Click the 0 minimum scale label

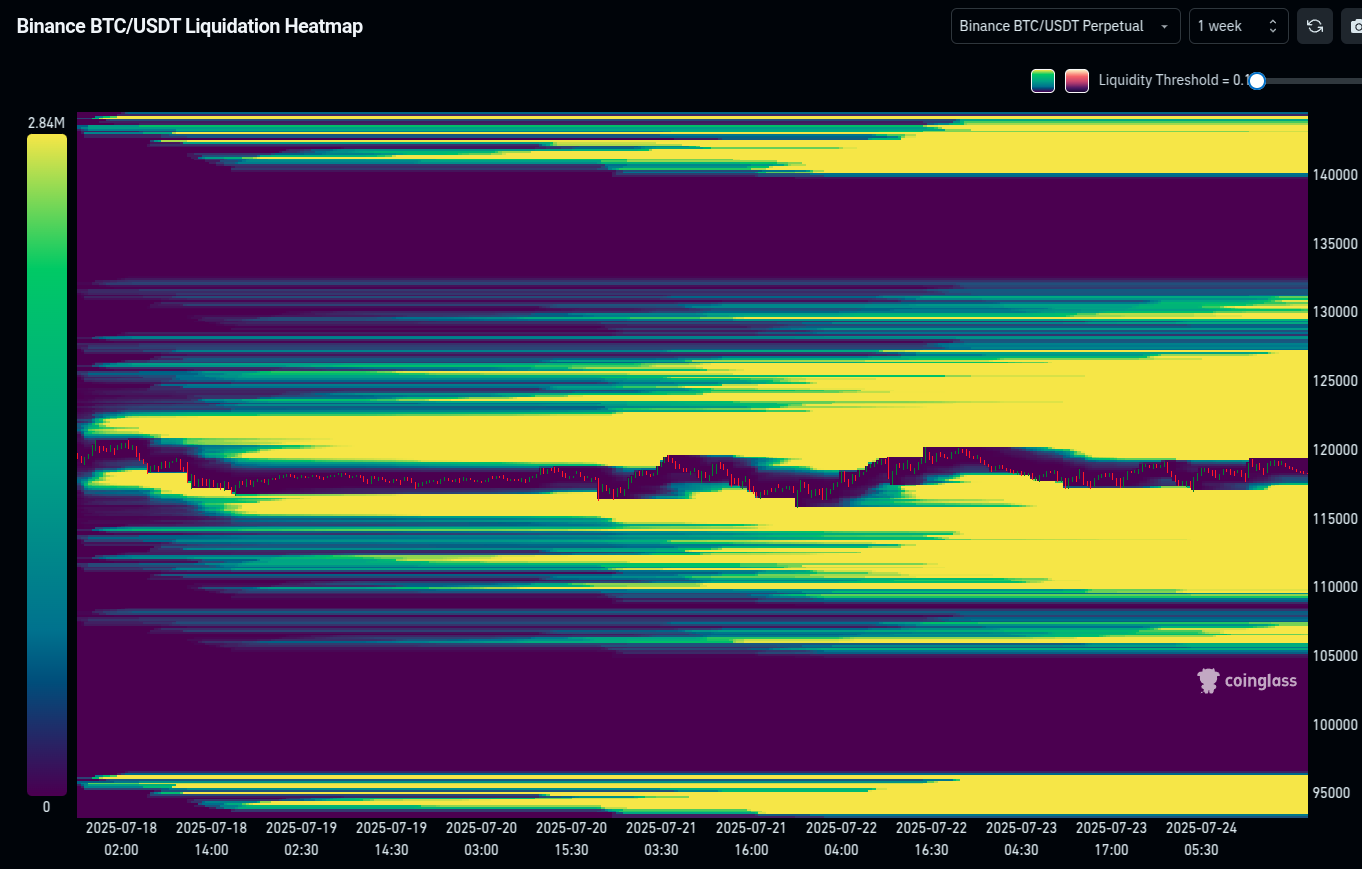46,807
